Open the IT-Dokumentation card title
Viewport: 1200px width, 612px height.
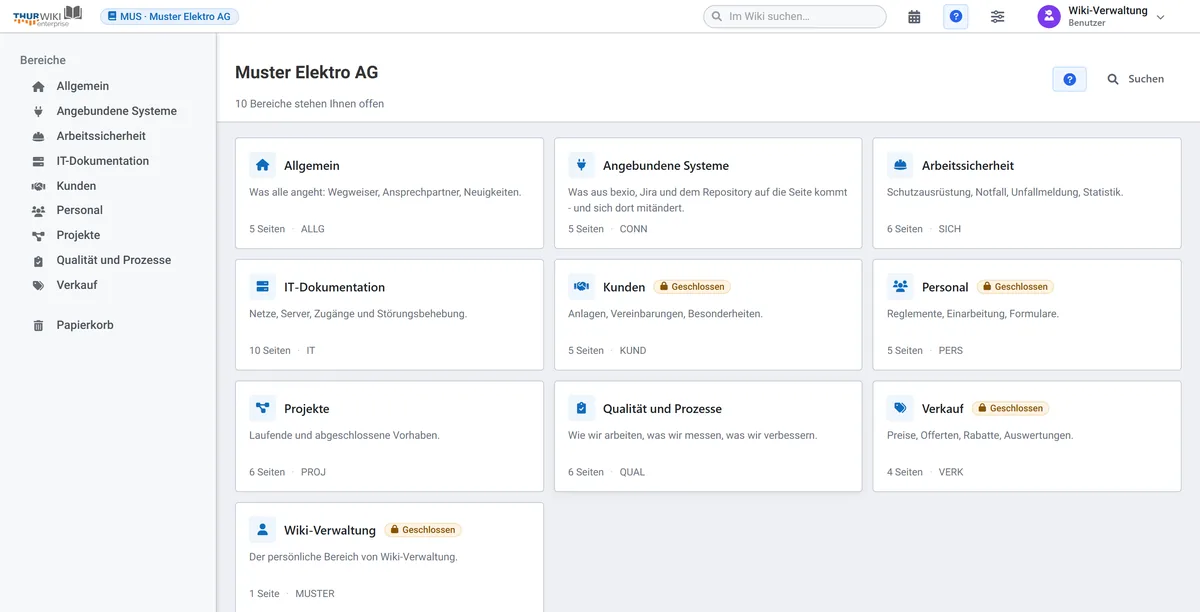point(334,287)
